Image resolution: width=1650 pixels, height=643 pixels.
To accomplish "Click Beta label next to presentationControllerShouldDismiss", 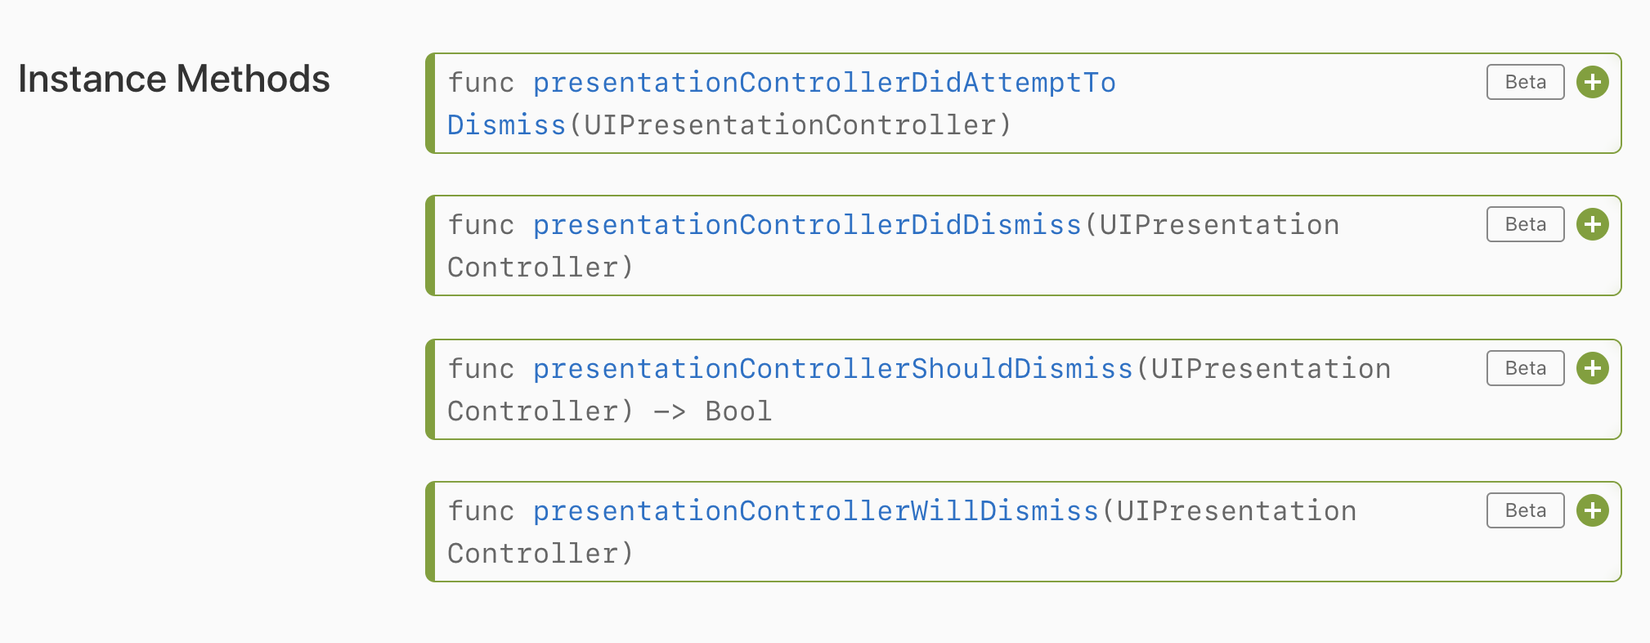I will coord(1525,368).
